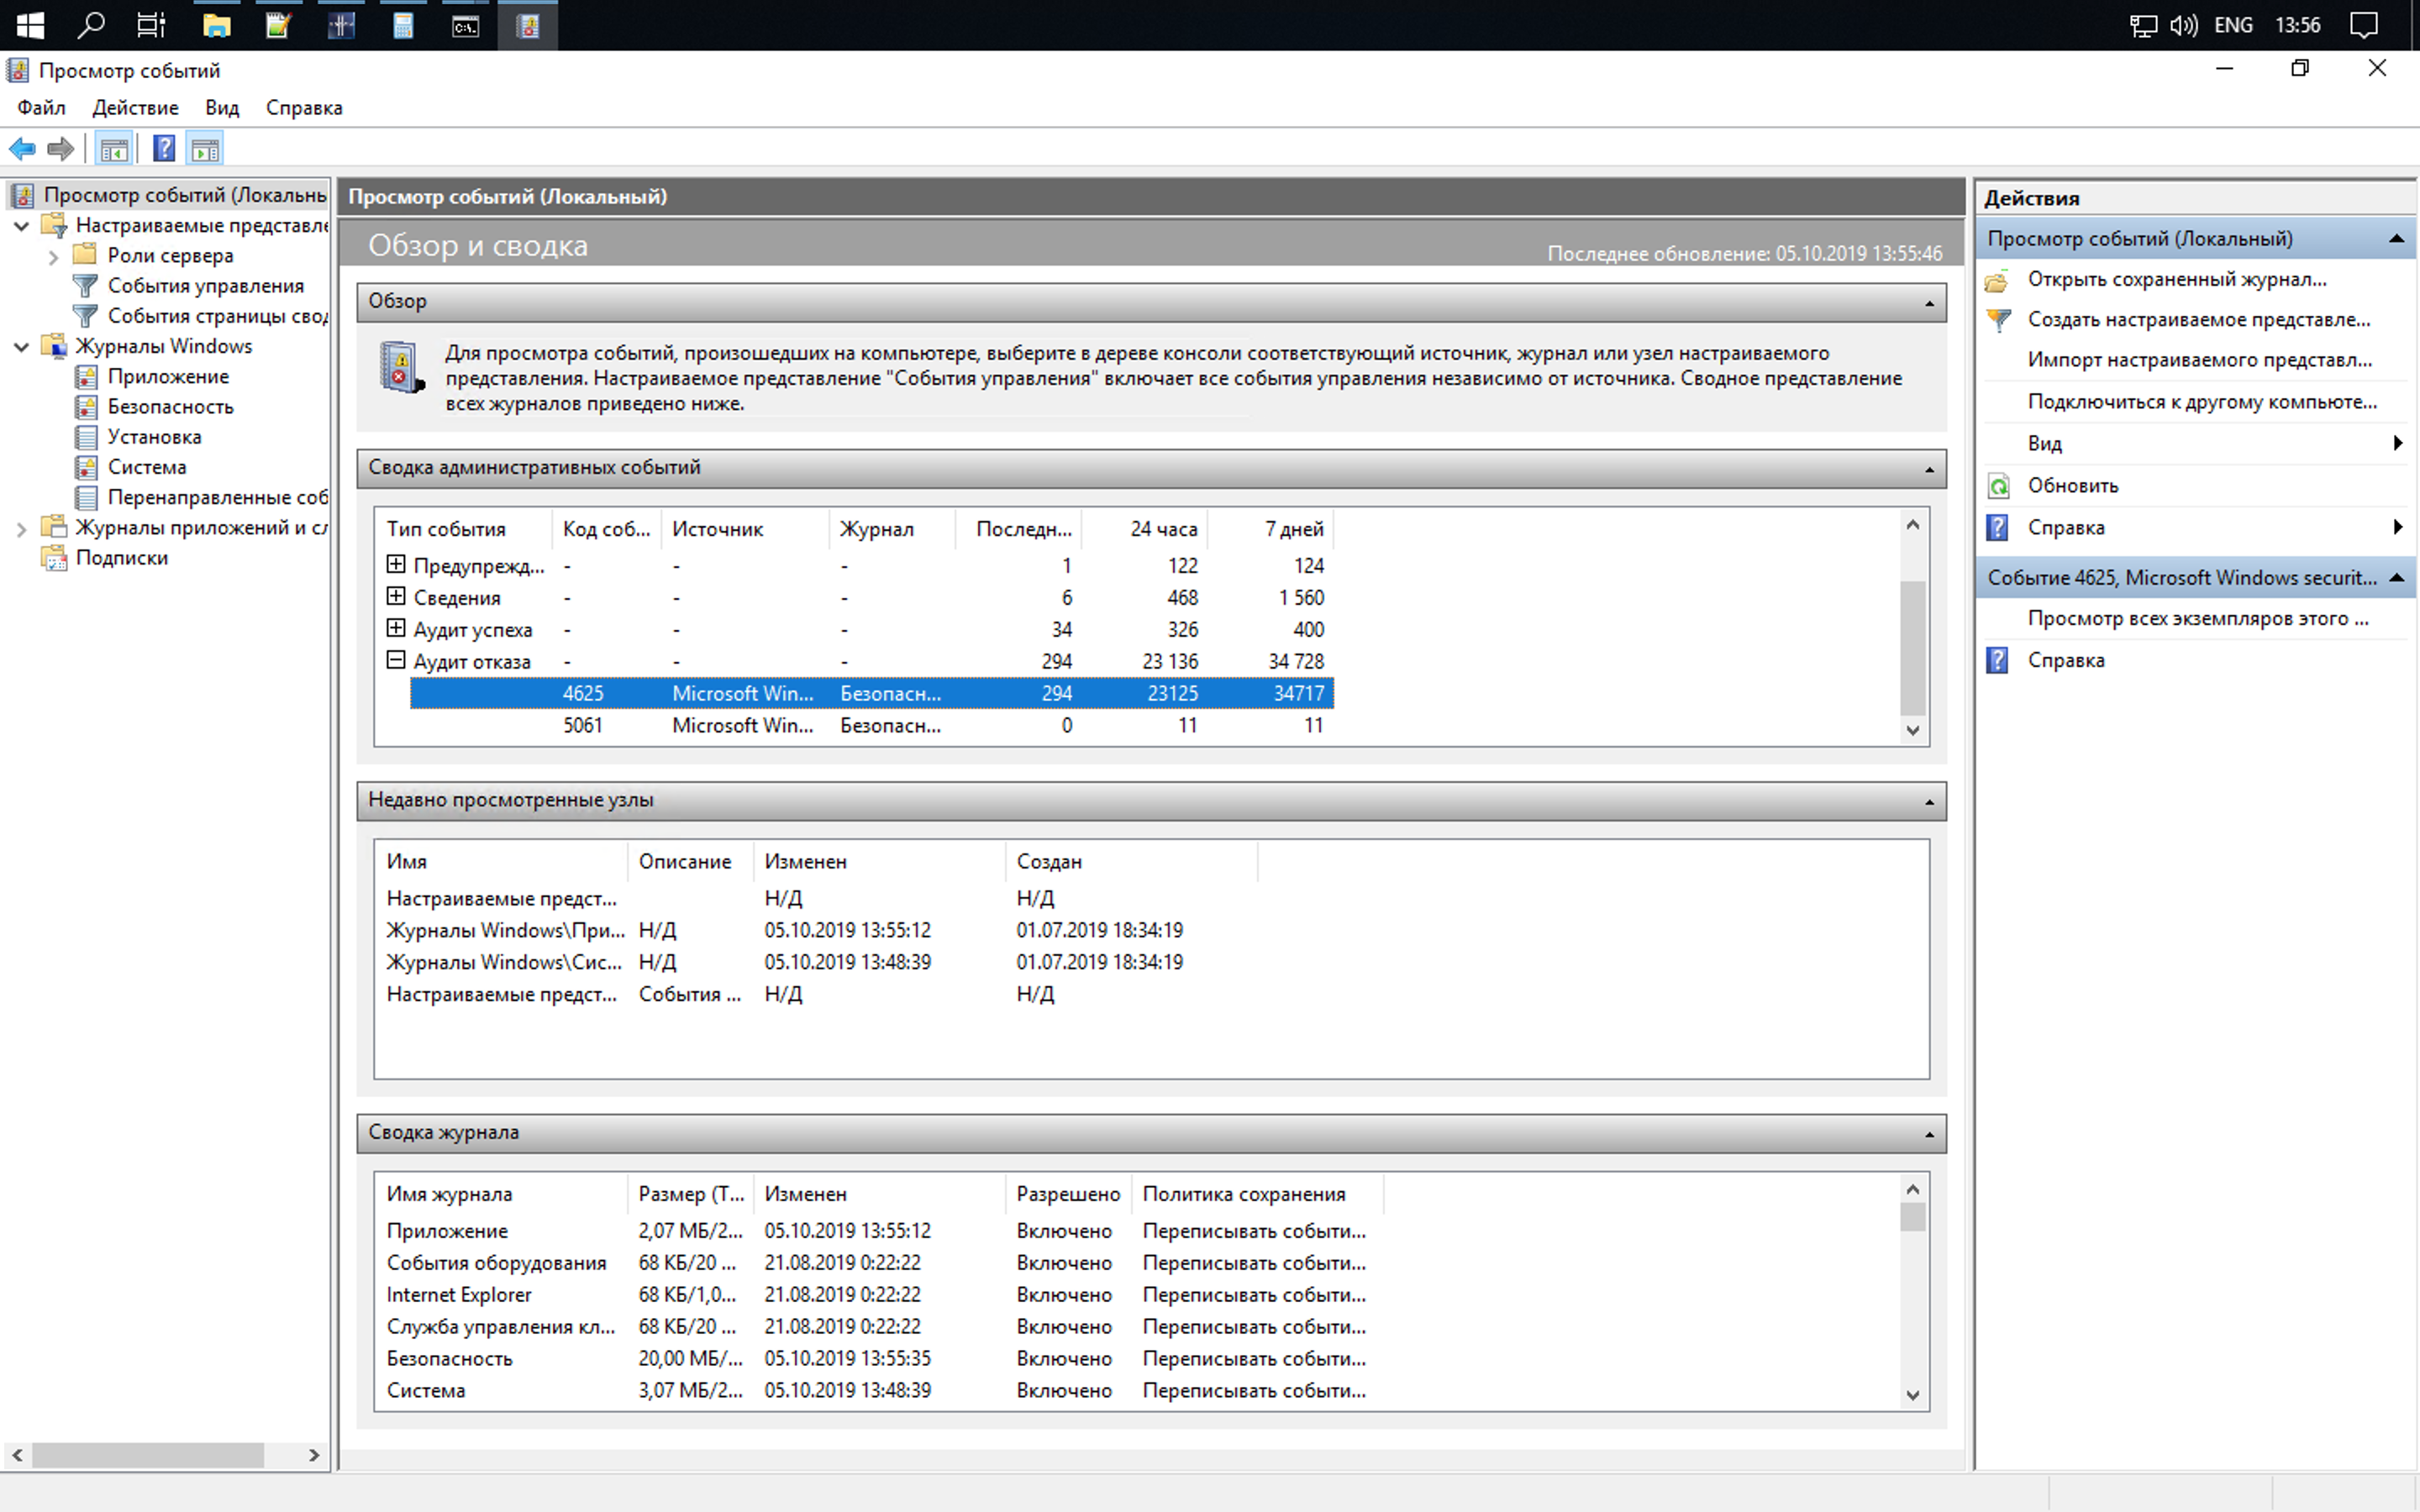Open the Start menu Windows logo
The width and height of the screenshot is (2420, 1512).
pyautogui.click(x=30, y=25)
